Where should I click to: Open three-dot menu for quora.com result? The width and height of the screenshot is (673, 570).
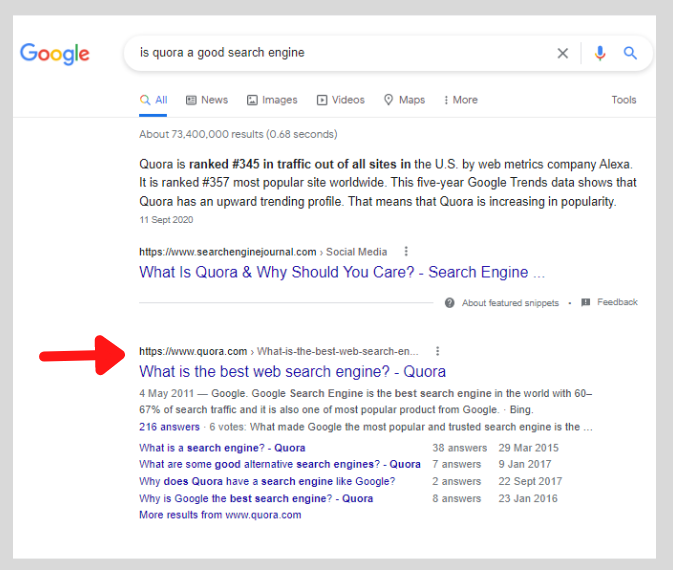tap(437, 351)
